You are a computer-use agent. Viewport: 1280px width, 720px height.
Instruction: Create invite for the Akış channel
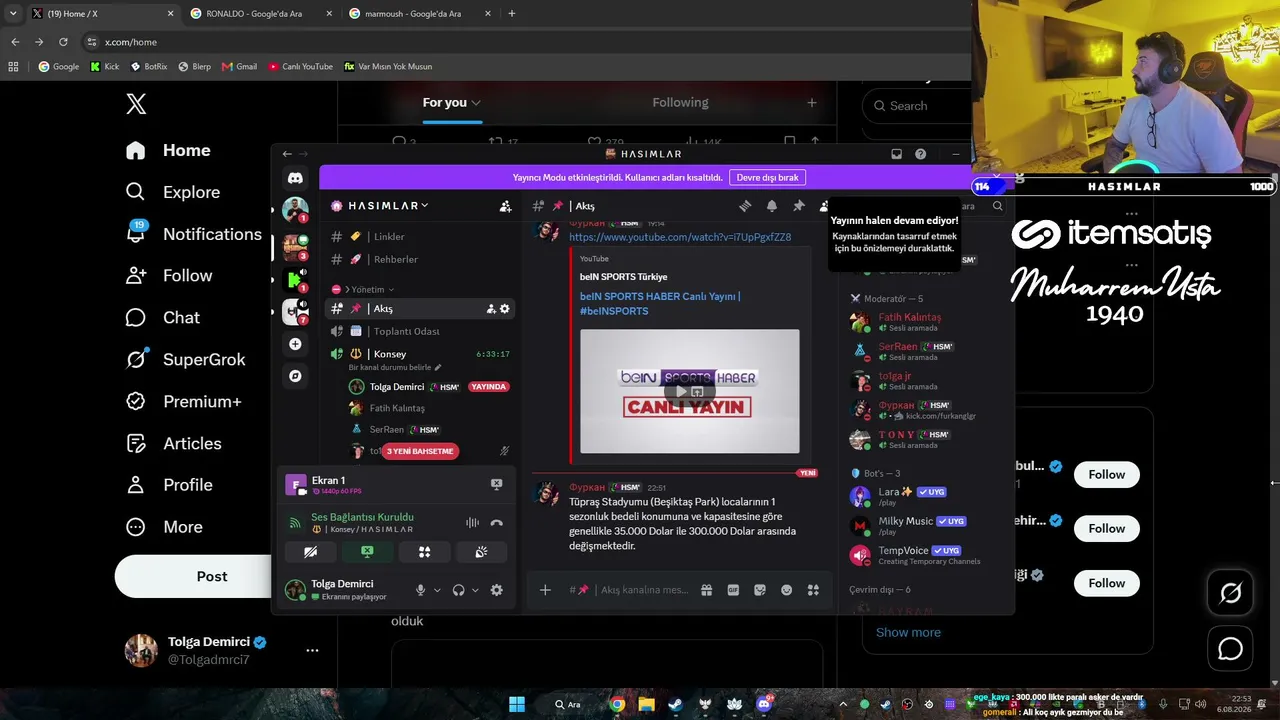tap(491, 309)
